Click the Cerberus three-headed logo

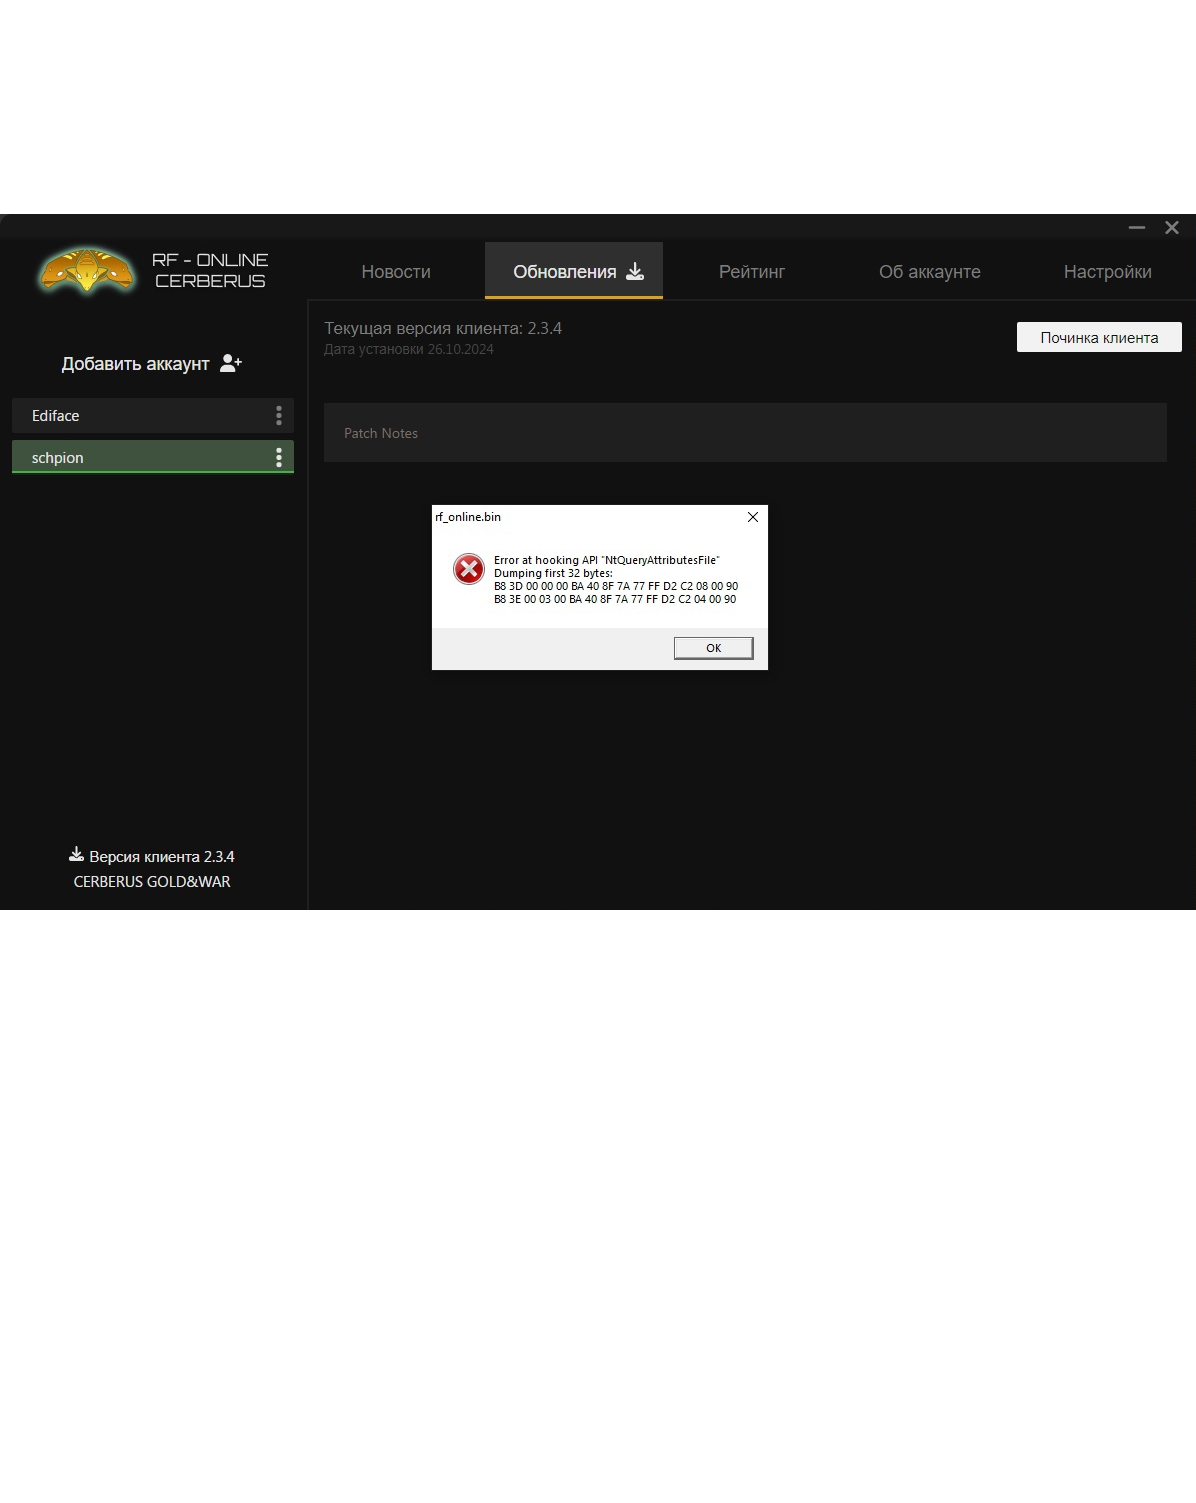click(x=86, y=271)
